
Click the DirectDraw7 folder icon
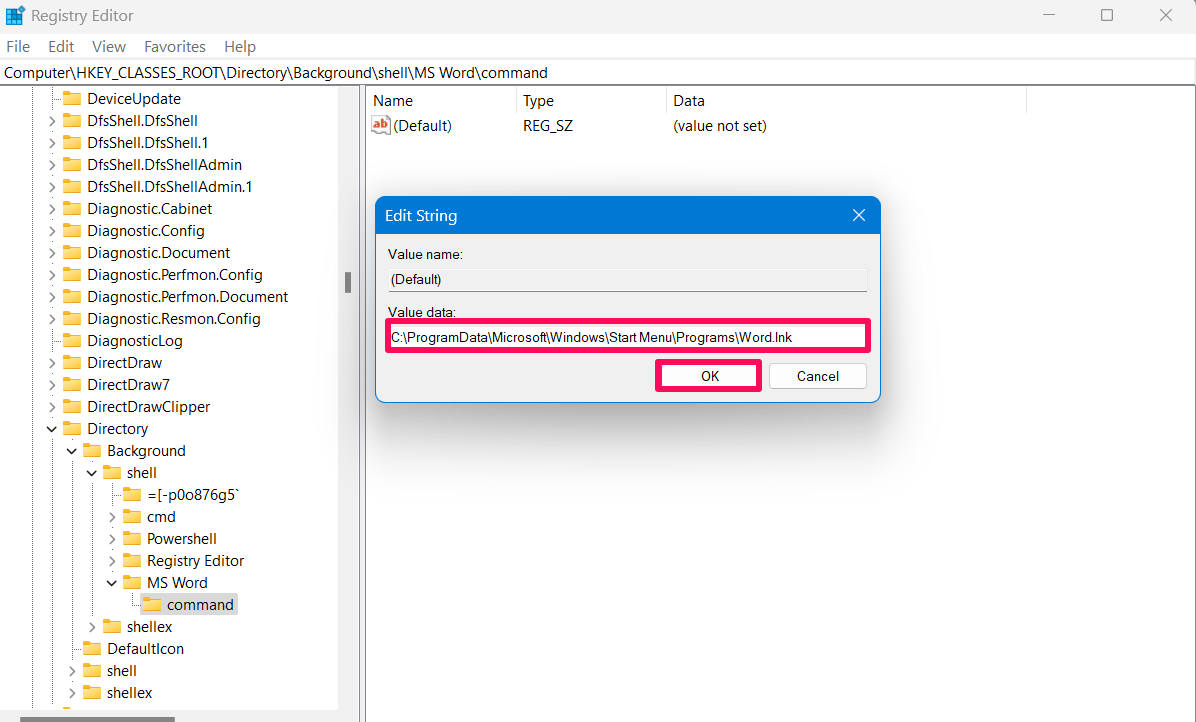coord(72,385)
